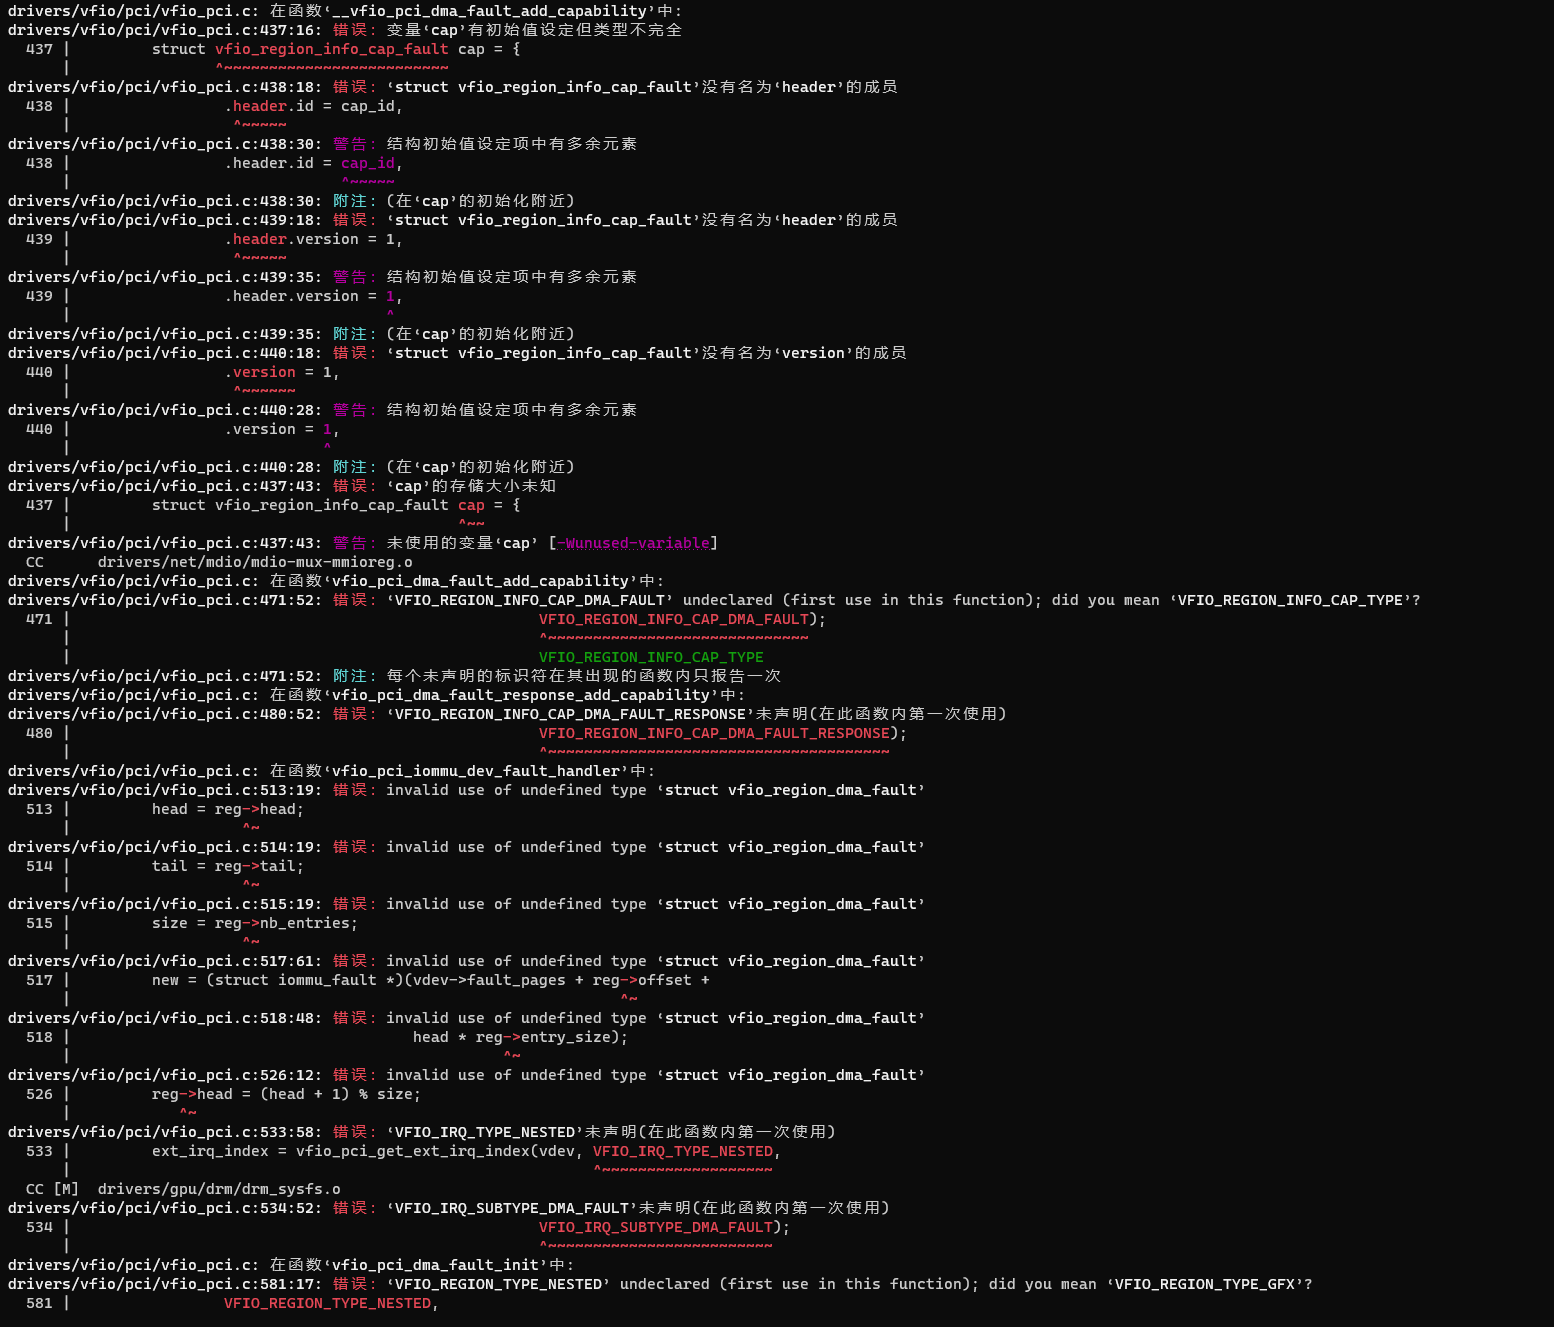Click the green VFIO_REGION_INFO_CAP_TYPE suggestion
This screenshot has height=1327, width=1554.
pos(651,657)
